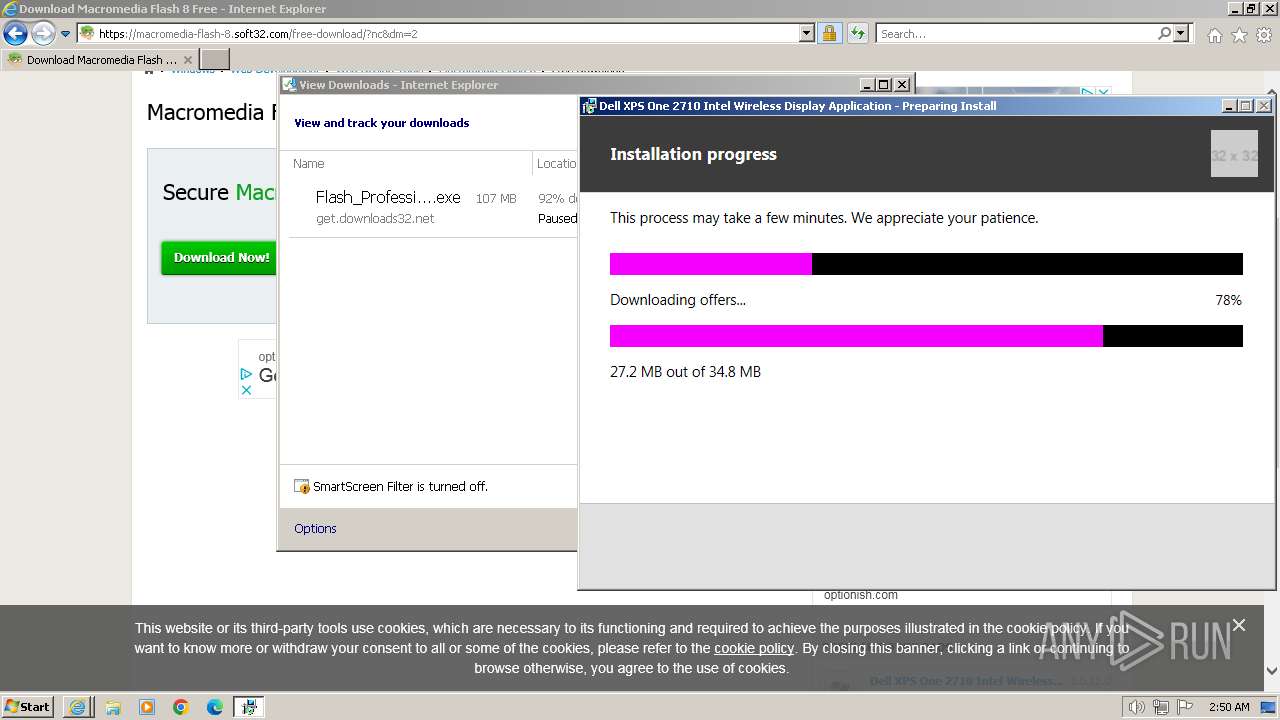
Task: Click the green Download Now! button
Action: [x=219, y=257]
